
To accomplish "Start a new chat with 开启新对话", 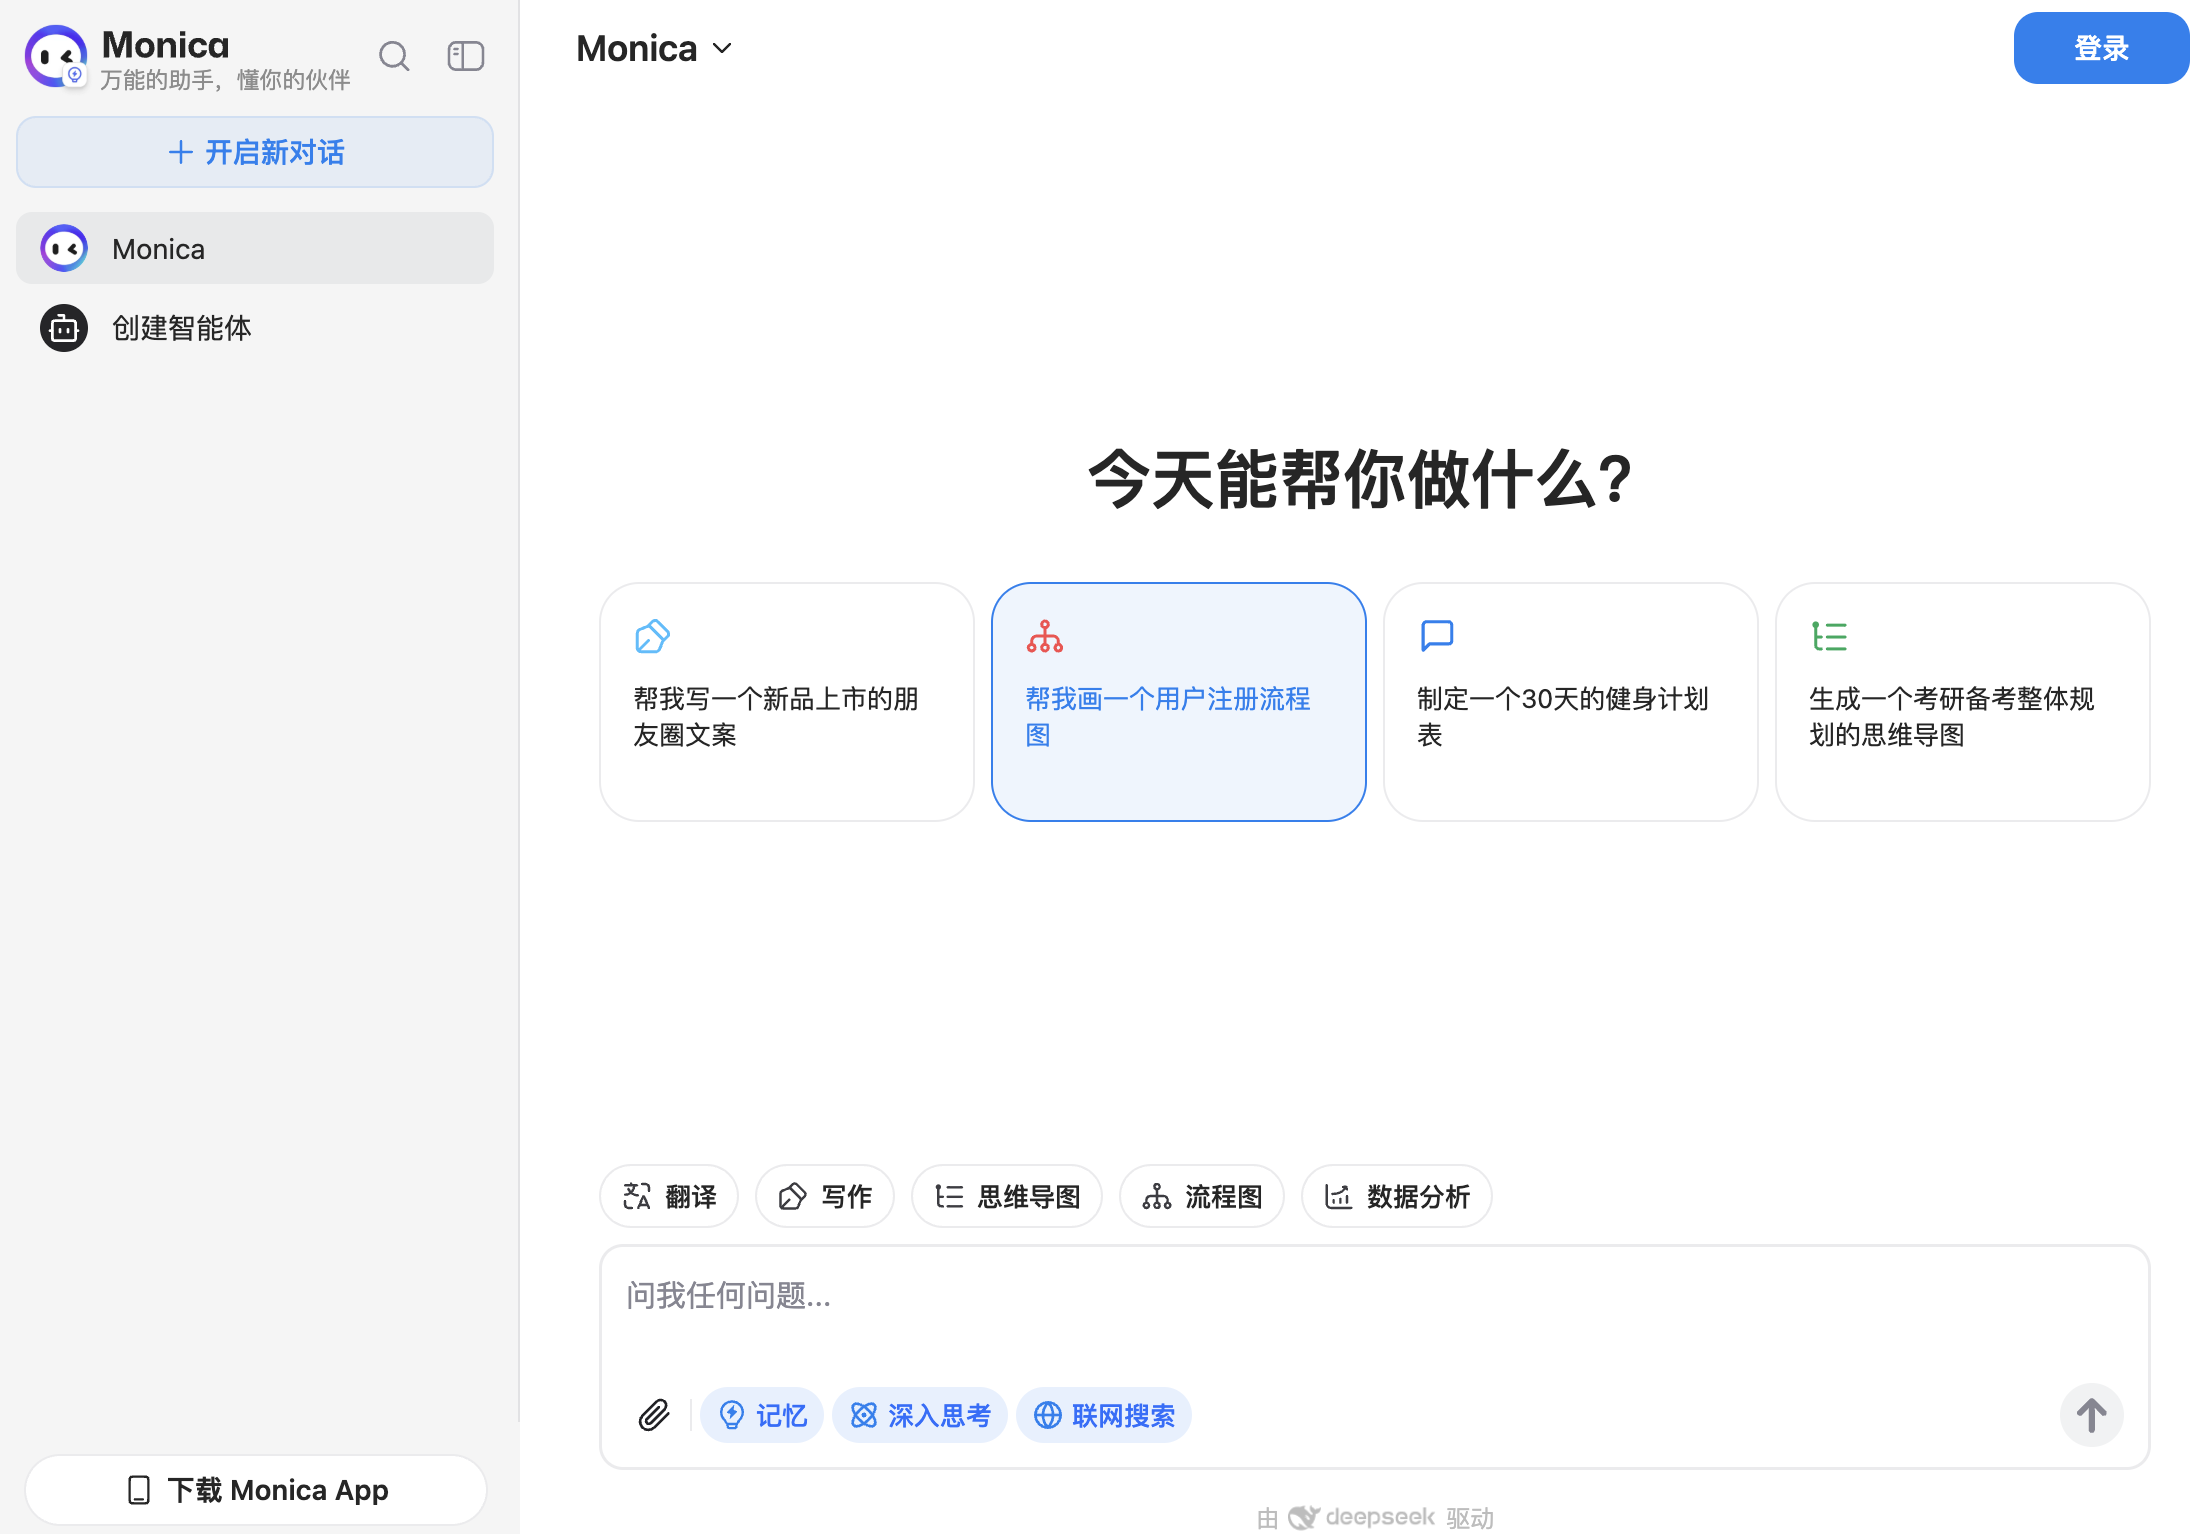I will click(x=255, y=152).
